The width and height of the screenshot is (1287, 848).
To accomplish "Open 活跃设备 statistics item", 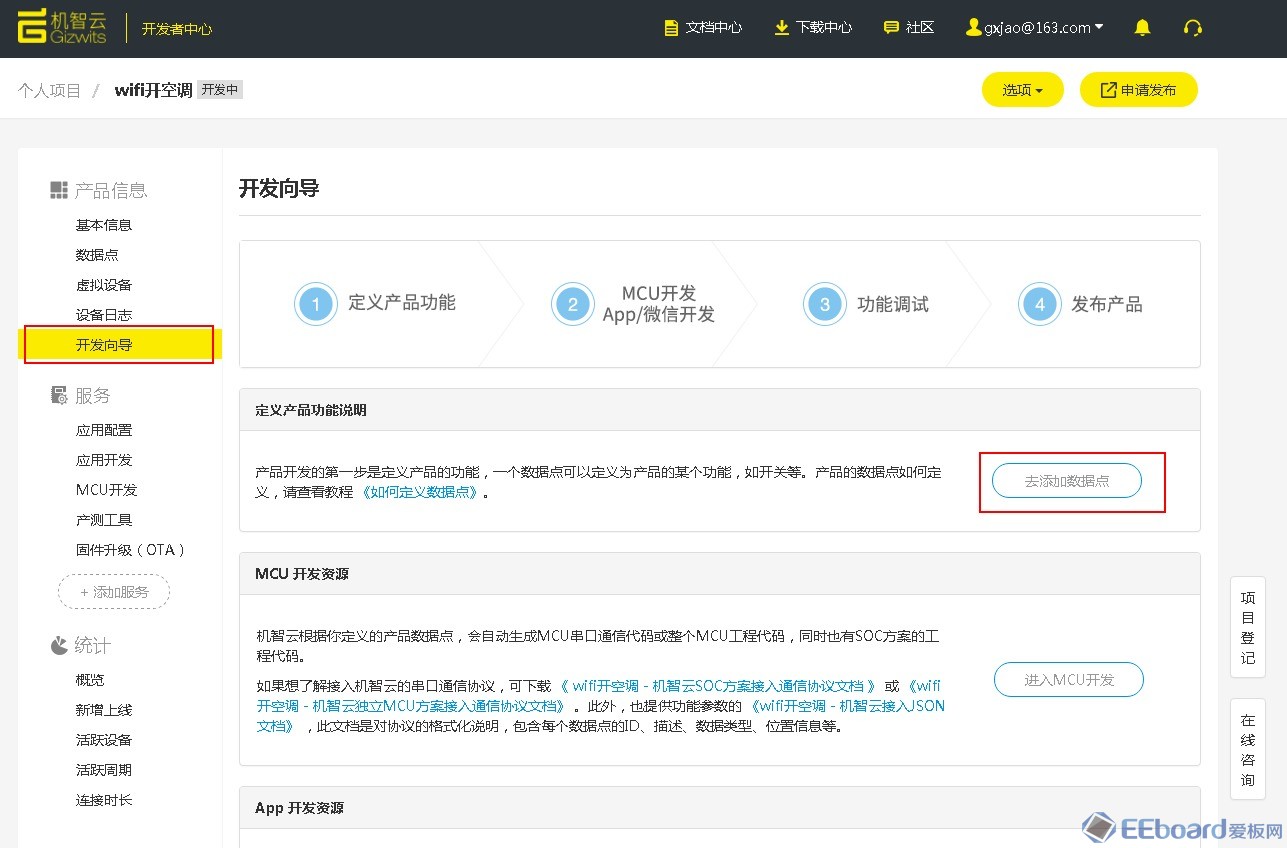I will pos(104,740).
